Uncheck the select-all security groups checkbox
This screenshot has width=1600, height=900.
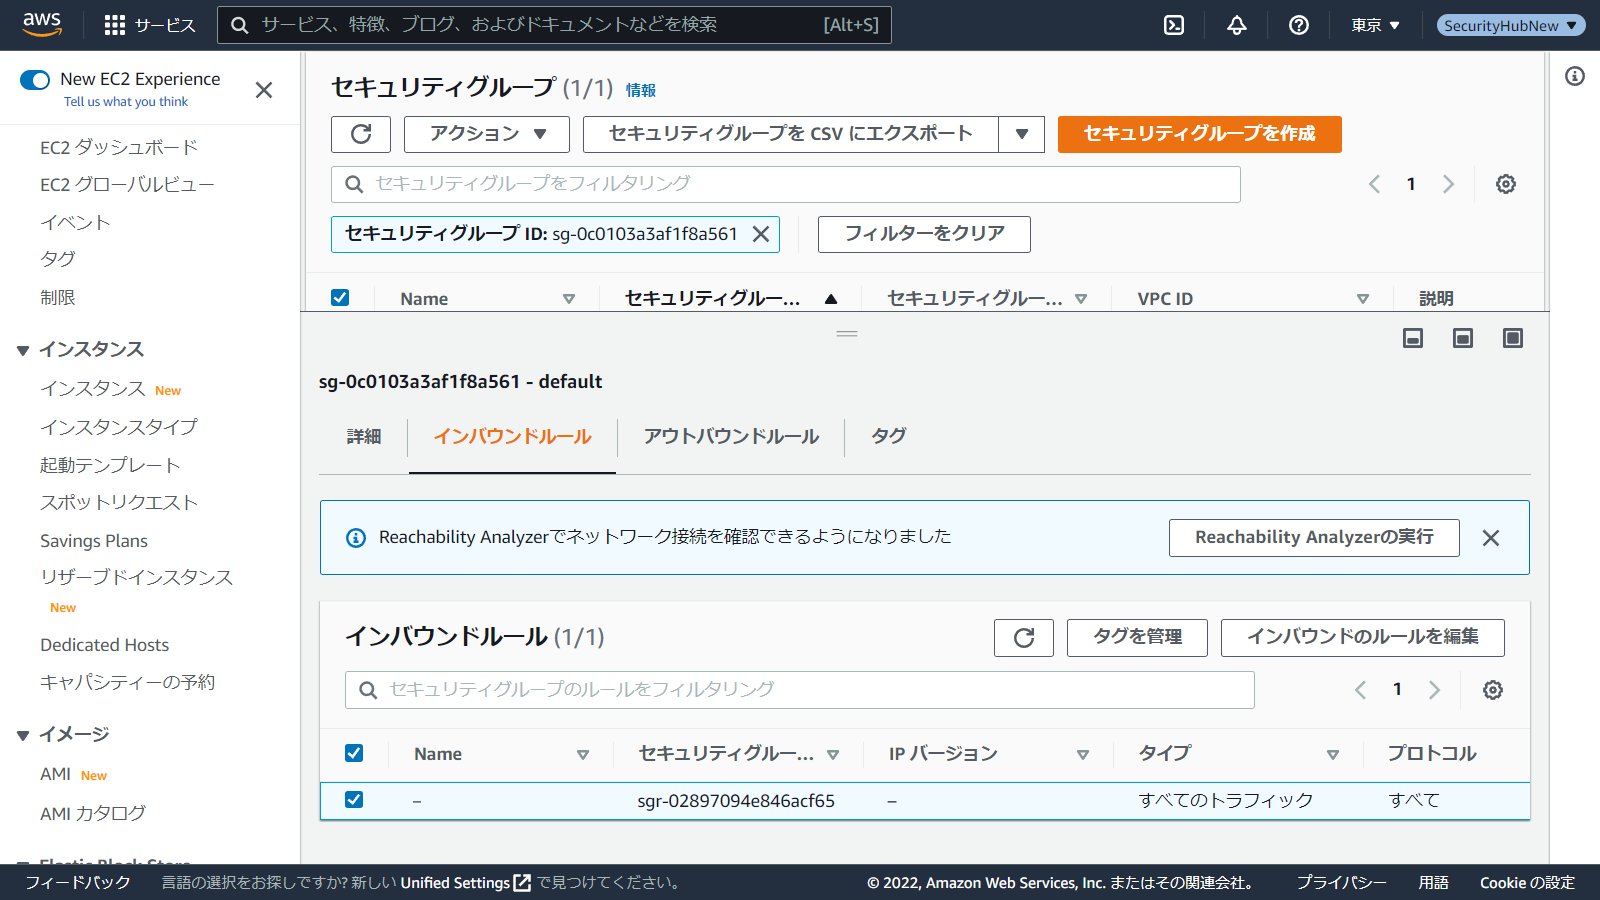tap(340, 298)
